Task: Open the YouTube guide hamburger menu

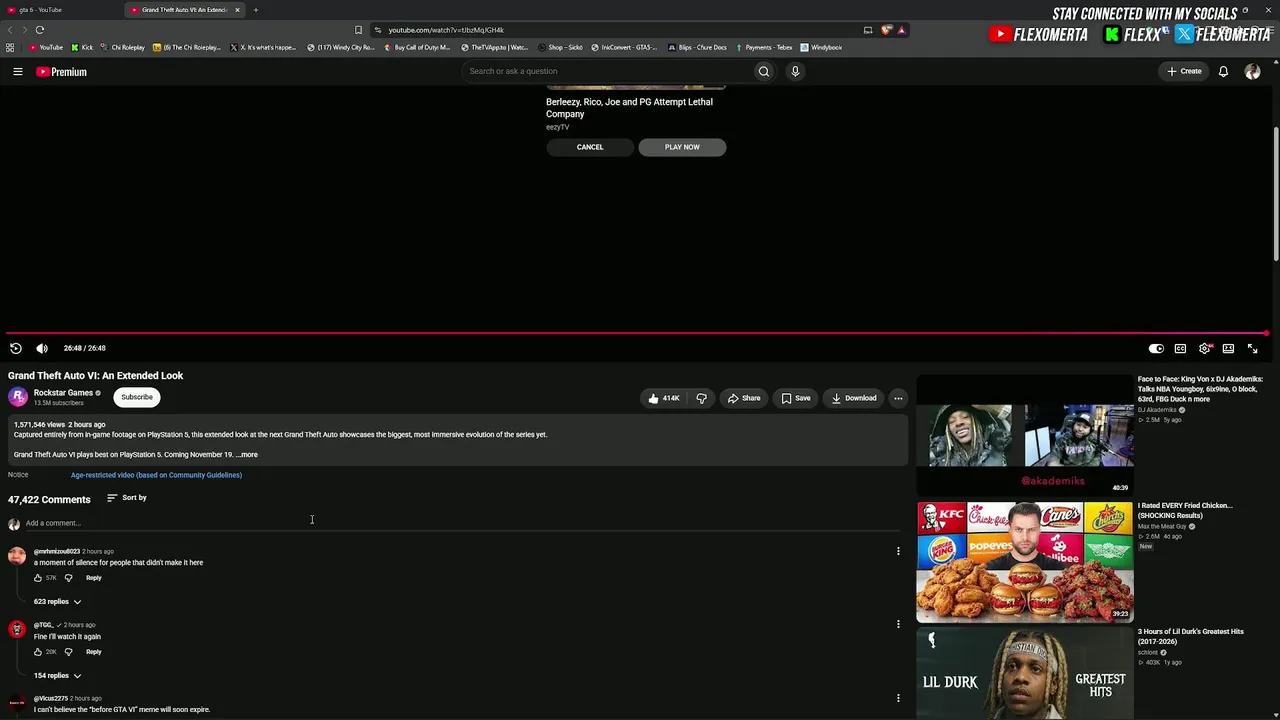Action: coord(17,72)
